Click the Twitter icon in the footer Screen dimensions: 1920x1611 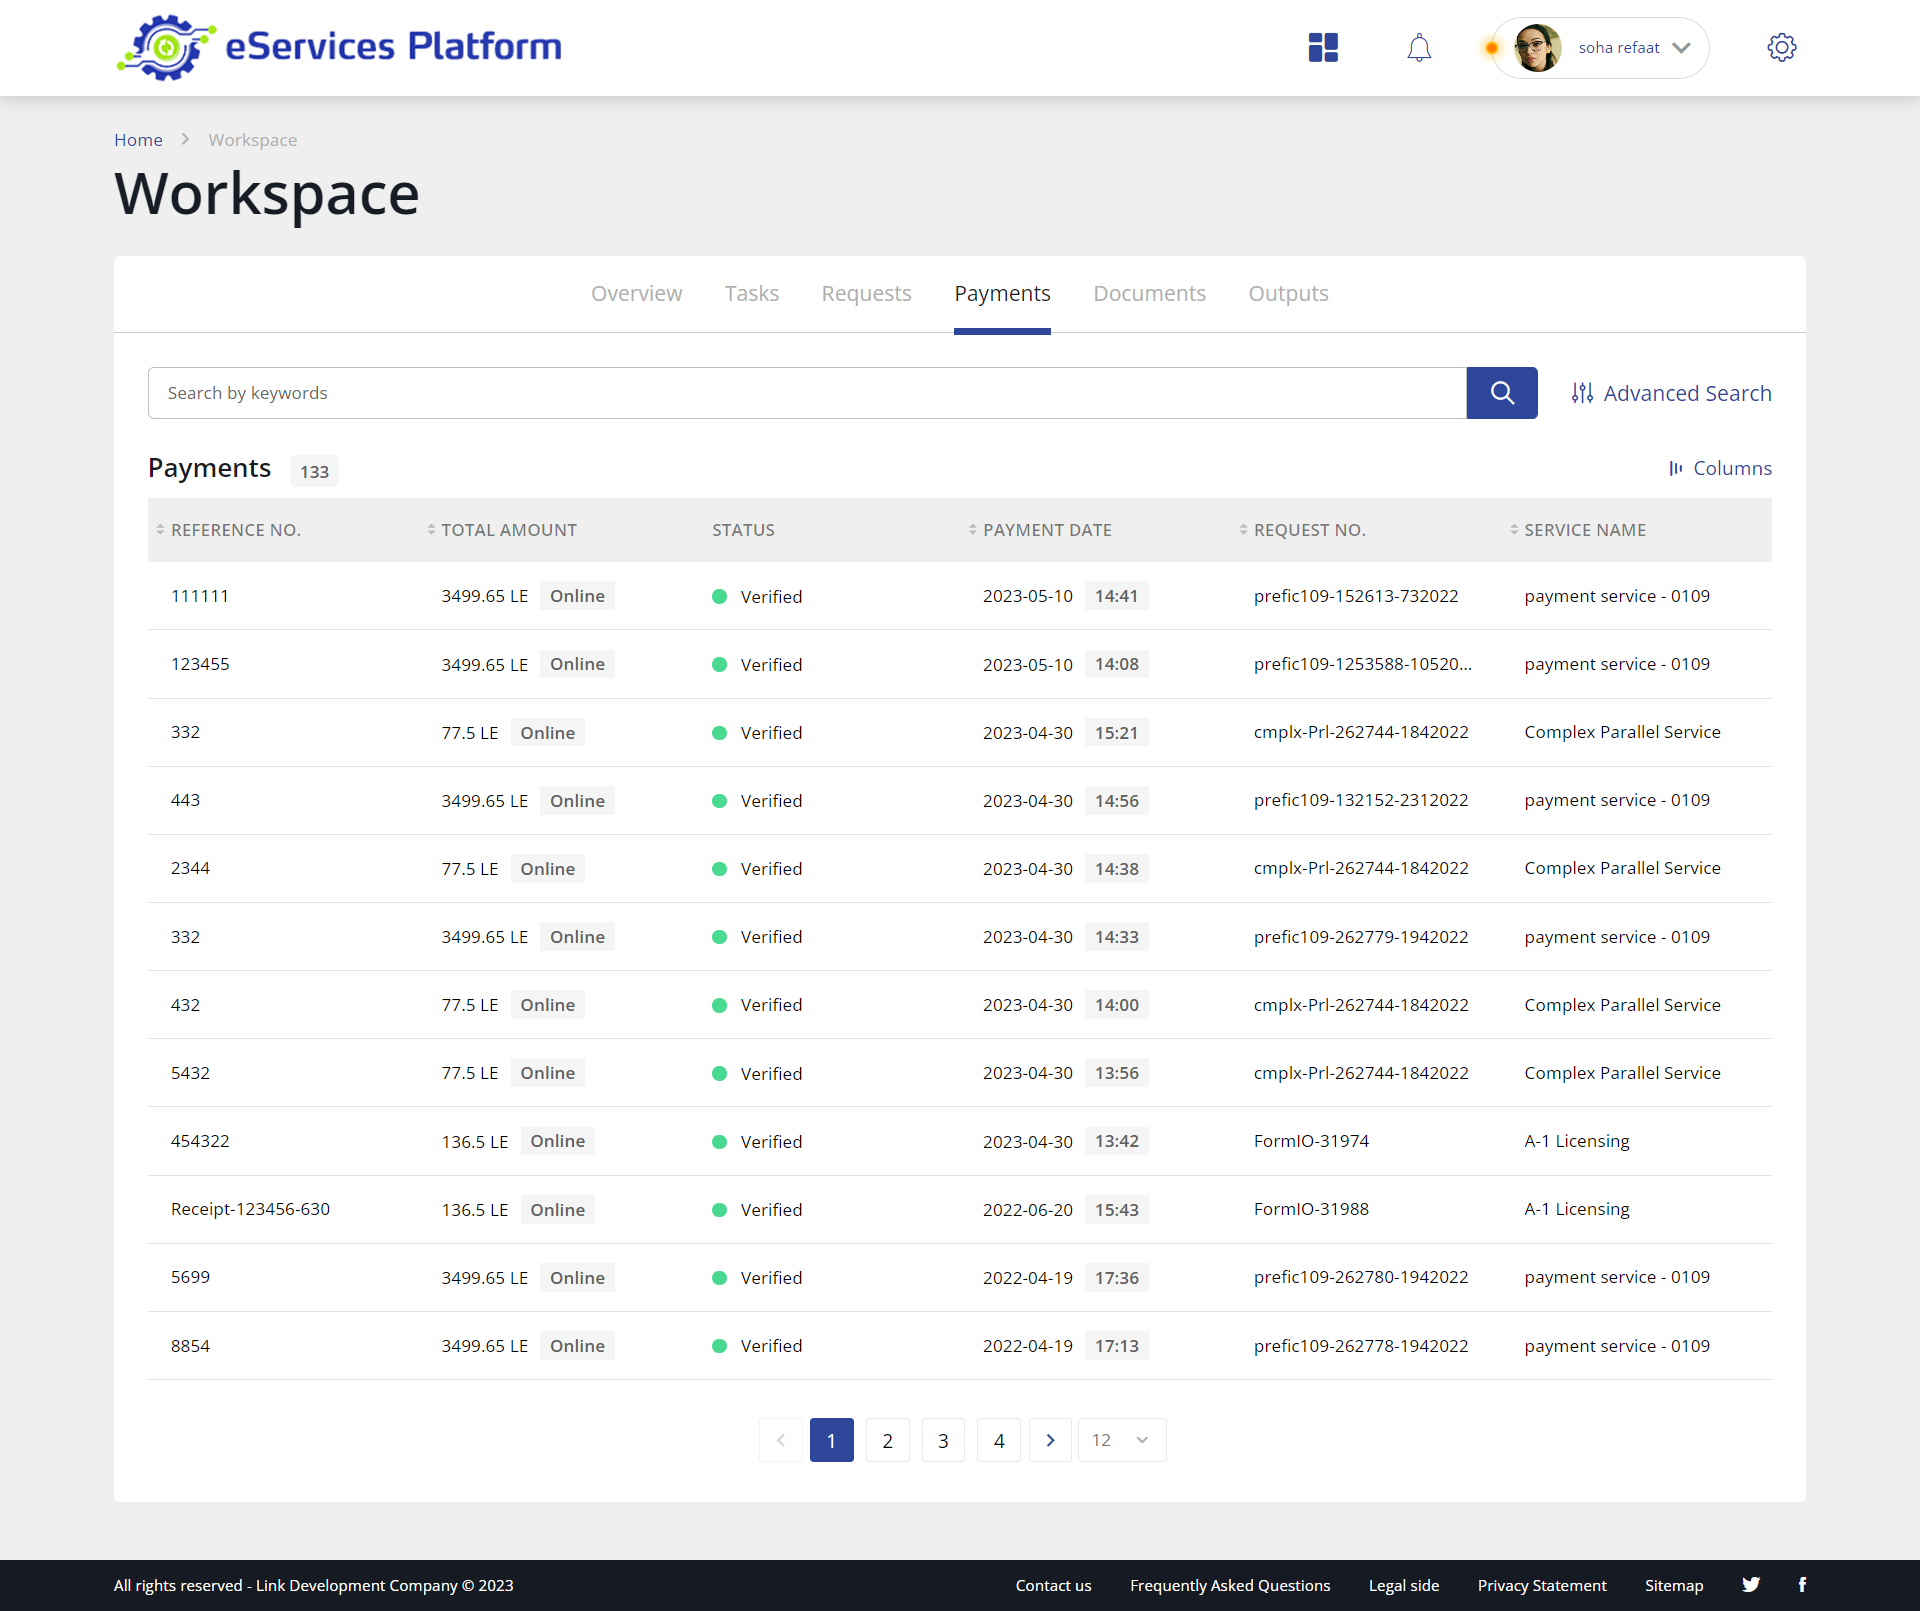1751,1584
